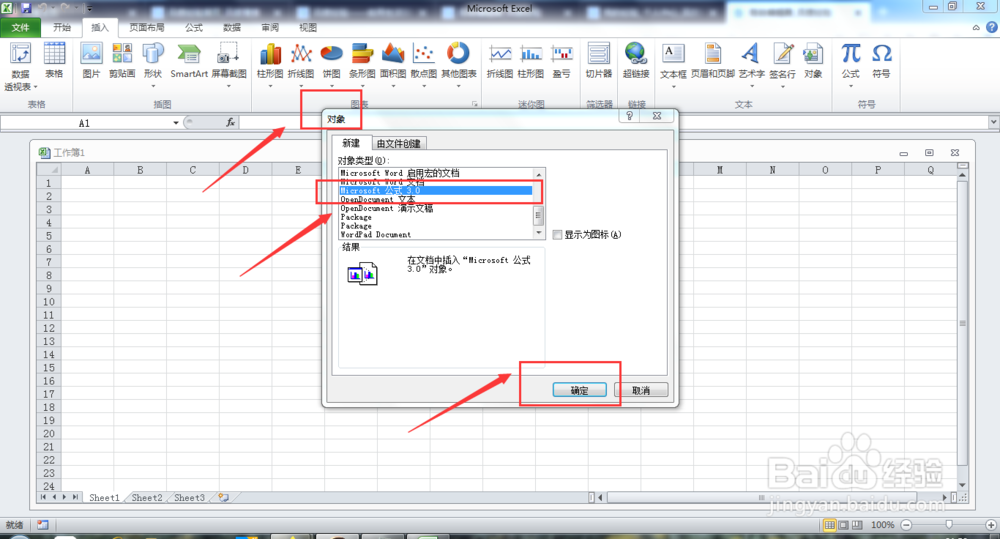Confirm with the OK (确定) button

tap(580, 390)
